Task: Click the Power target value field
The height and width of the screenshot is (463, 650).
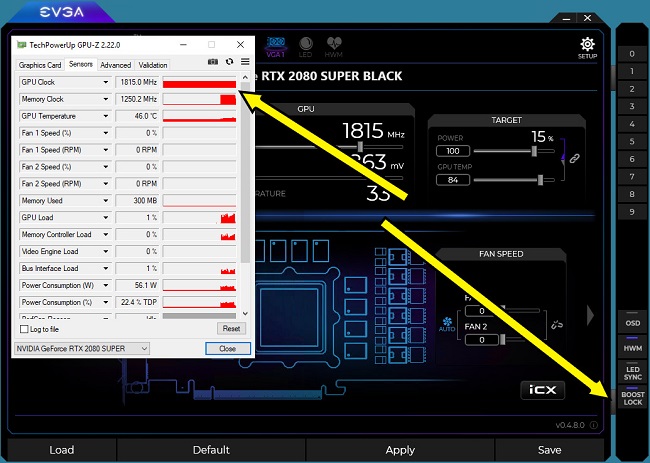Action: 453,151
